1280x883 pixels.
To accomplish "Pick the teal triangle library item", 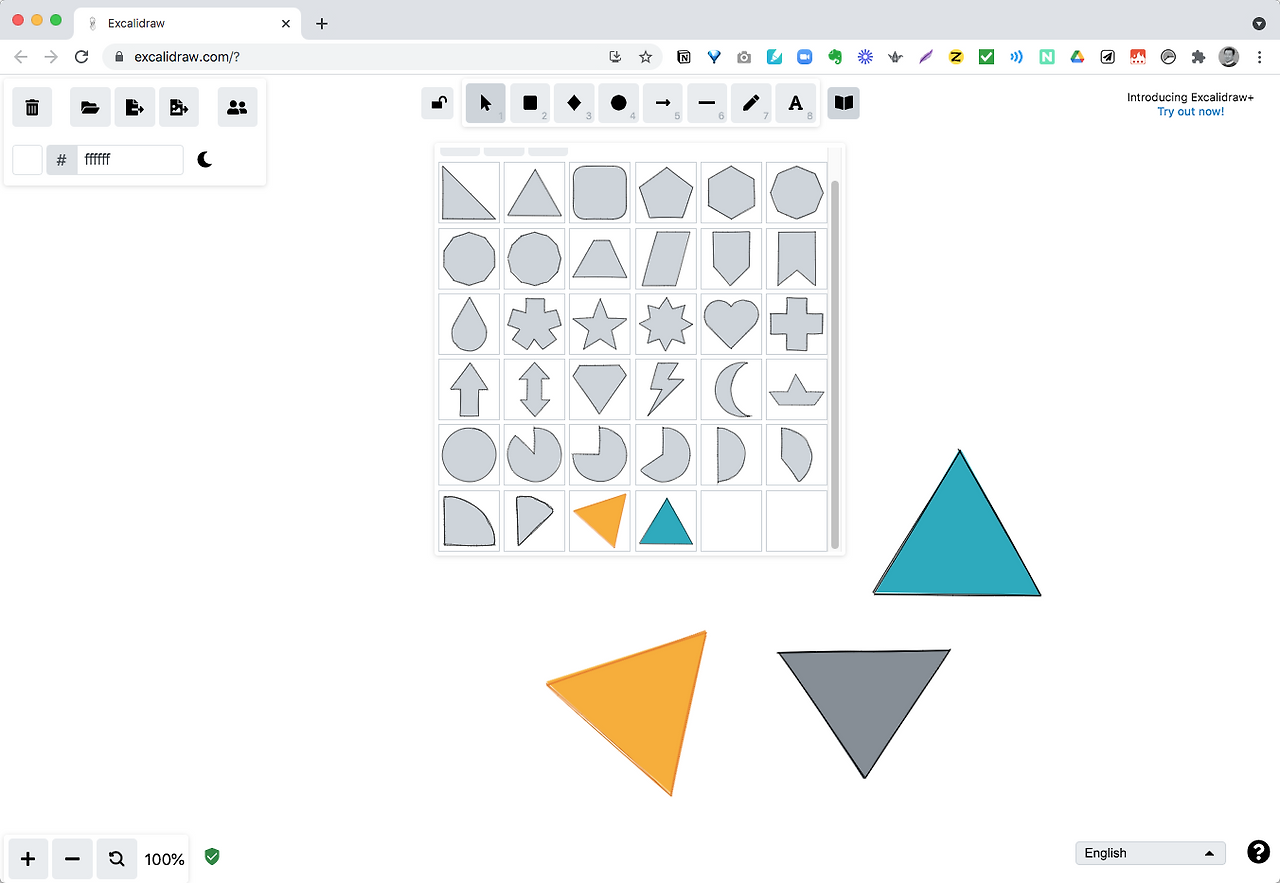I will click(x=666, y=520).
